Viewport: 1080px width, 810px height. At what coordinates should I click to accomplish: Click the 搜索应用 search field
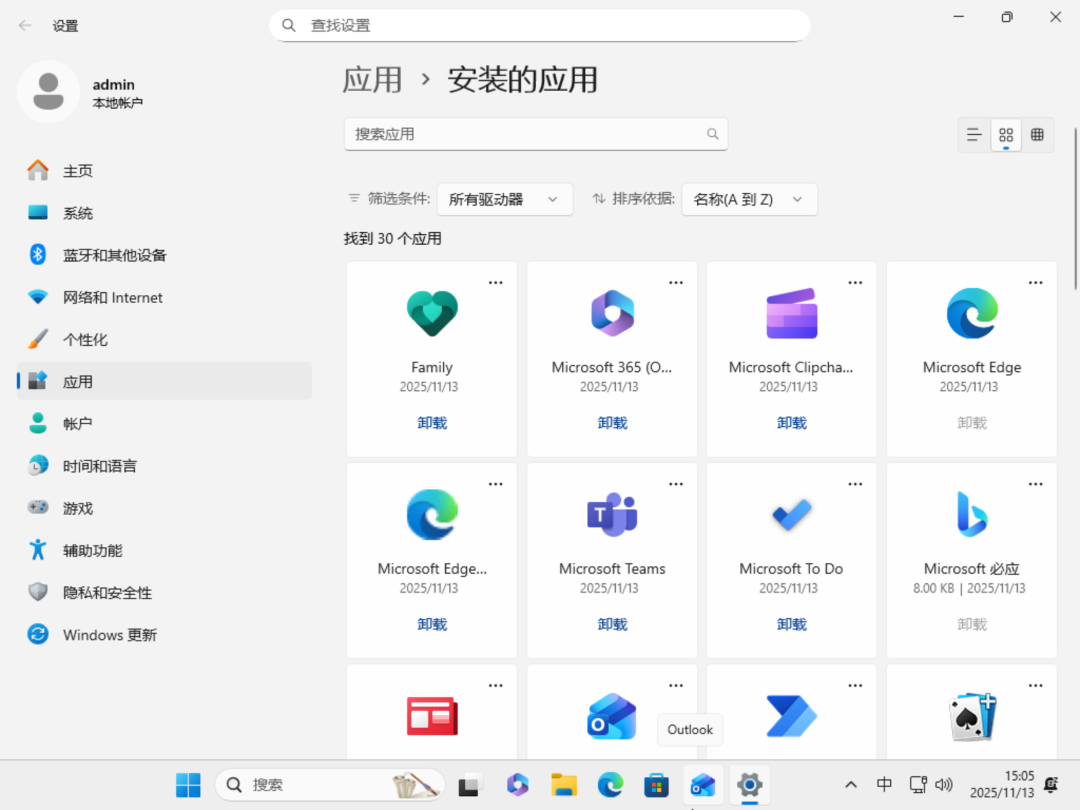pyautogui.click(x=536, y=134)
